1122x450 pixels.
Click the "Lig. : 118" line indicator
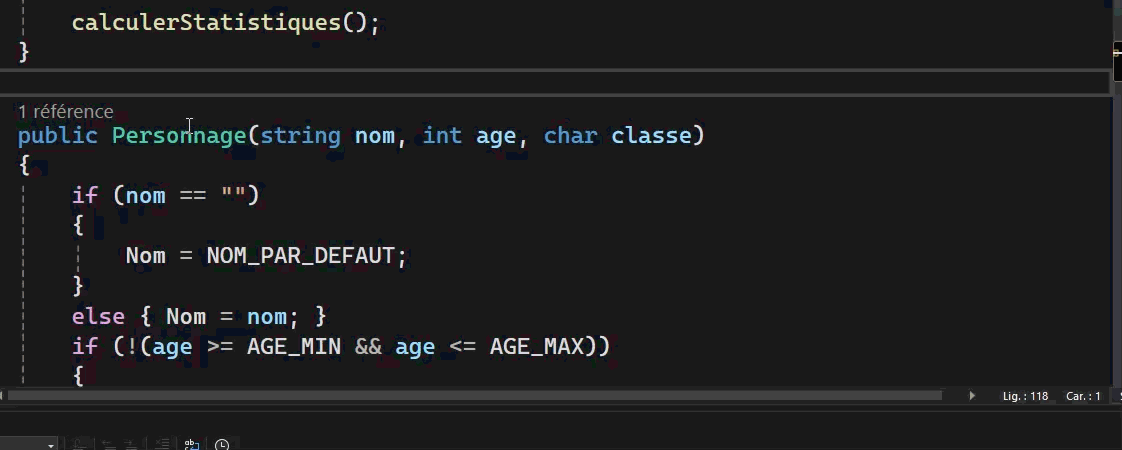(x=1025, y=397)
